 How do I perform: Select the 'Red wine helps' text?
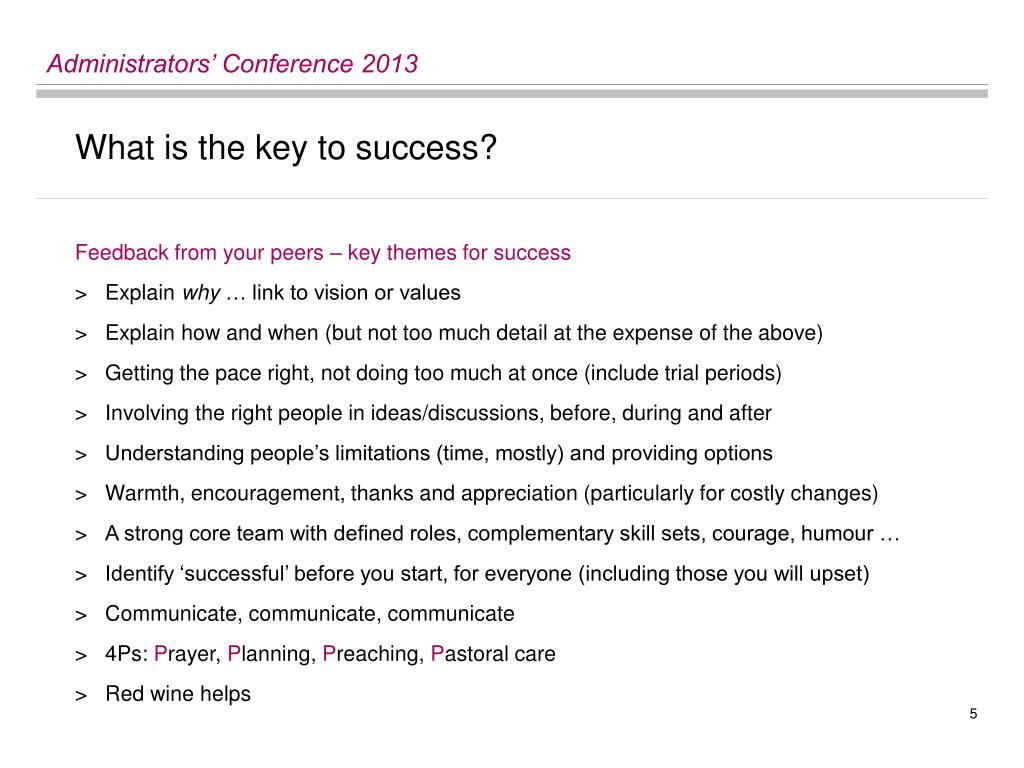tap(178, 694)
